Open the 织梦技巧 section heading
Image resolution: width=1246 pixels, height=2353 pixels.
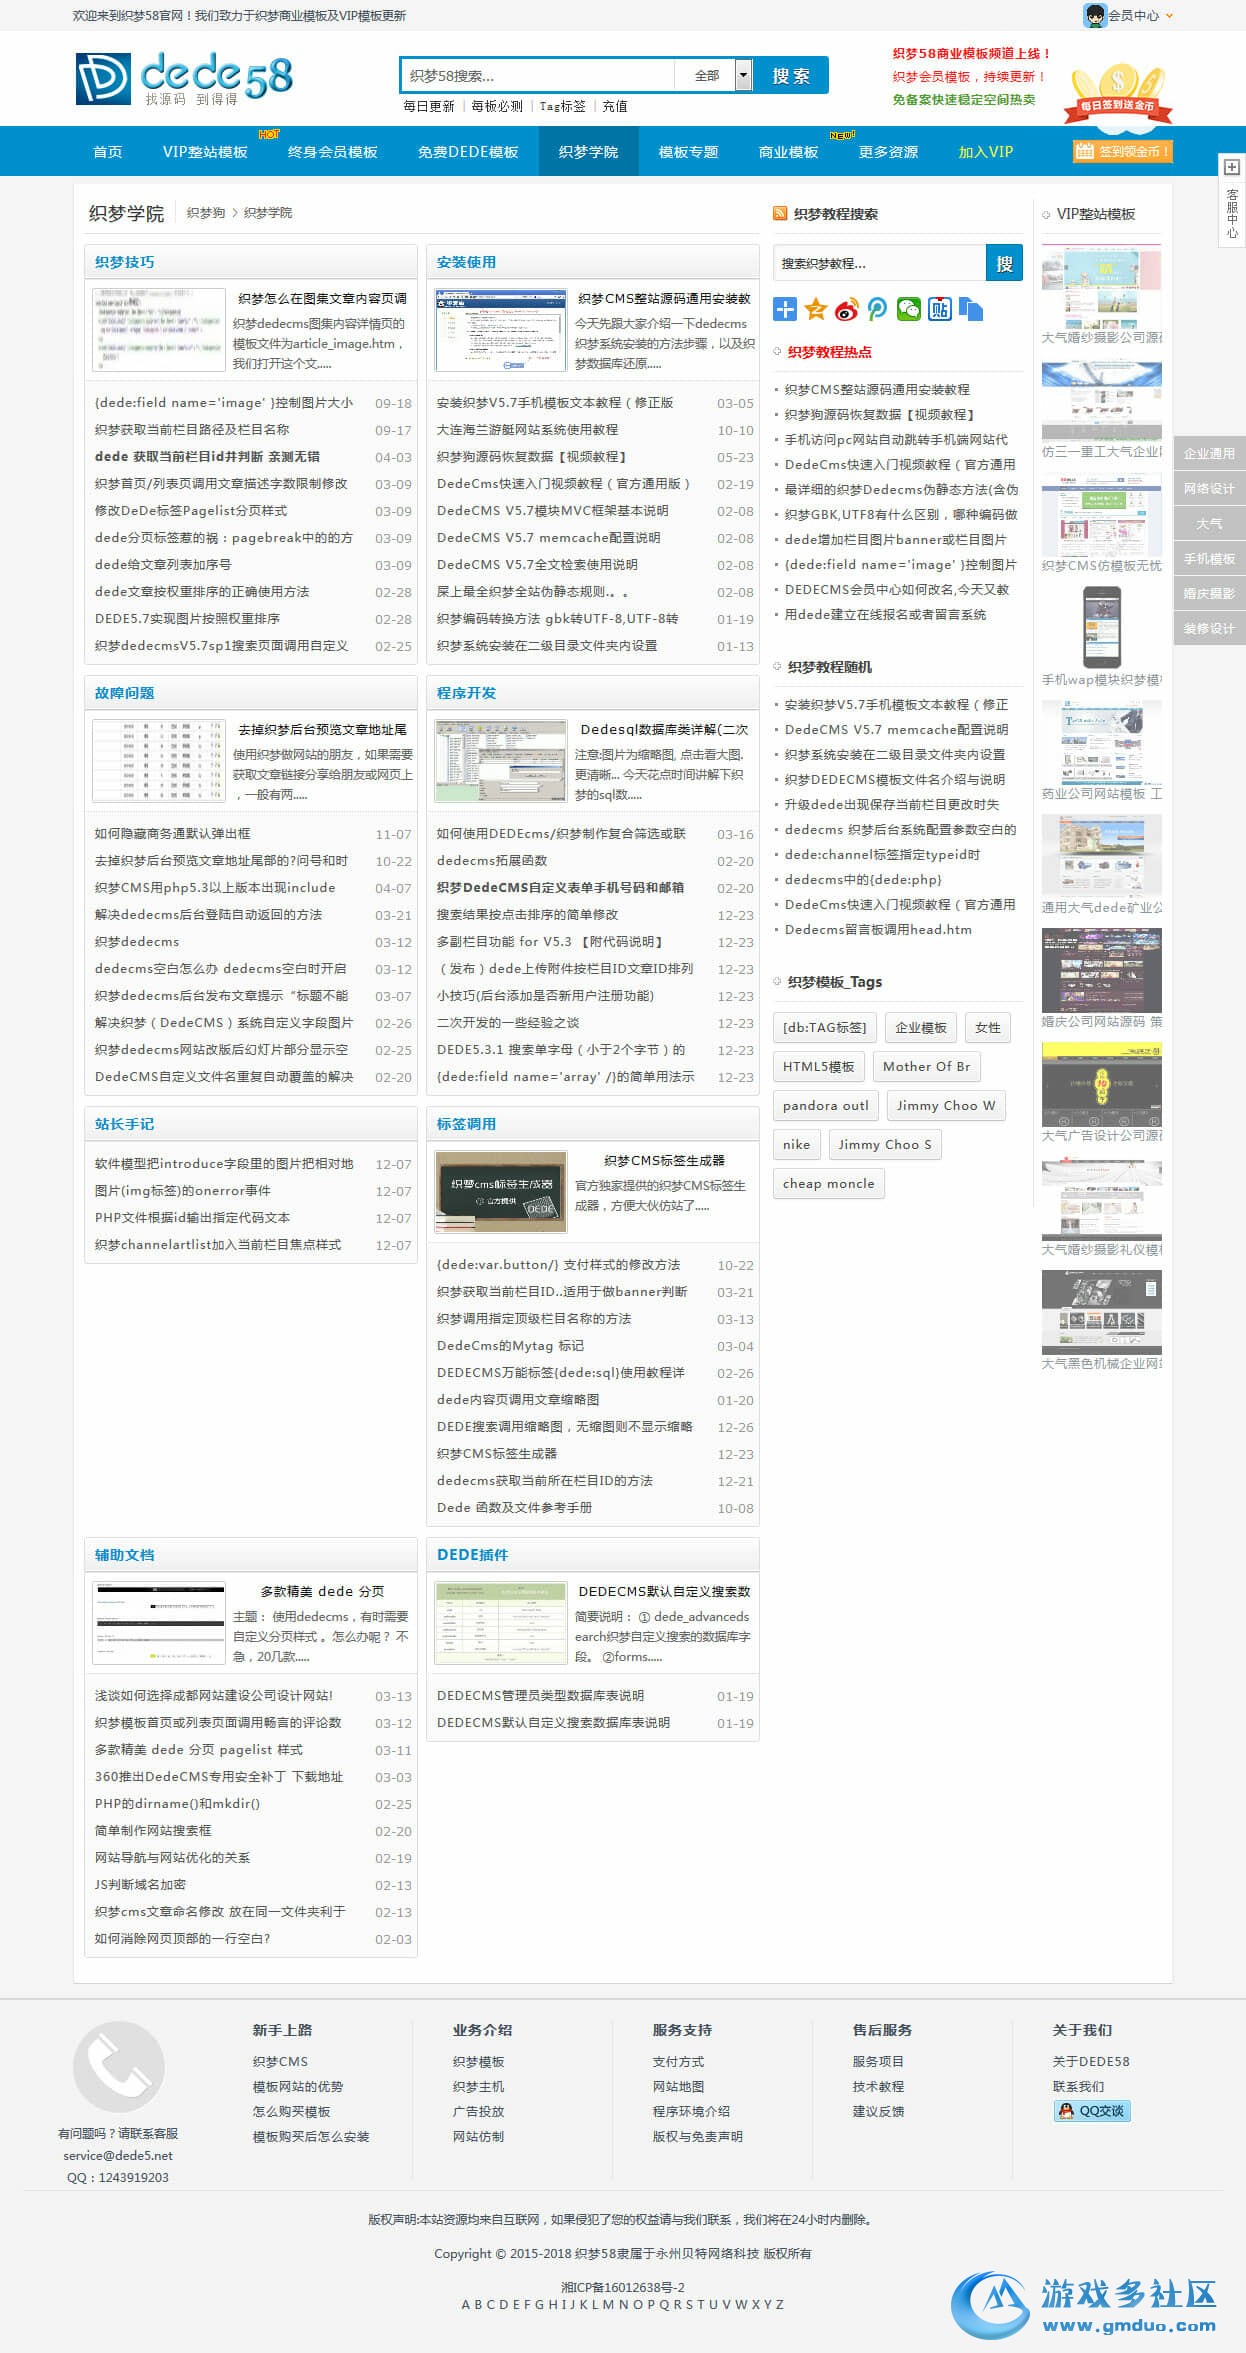tap(125, 262)
